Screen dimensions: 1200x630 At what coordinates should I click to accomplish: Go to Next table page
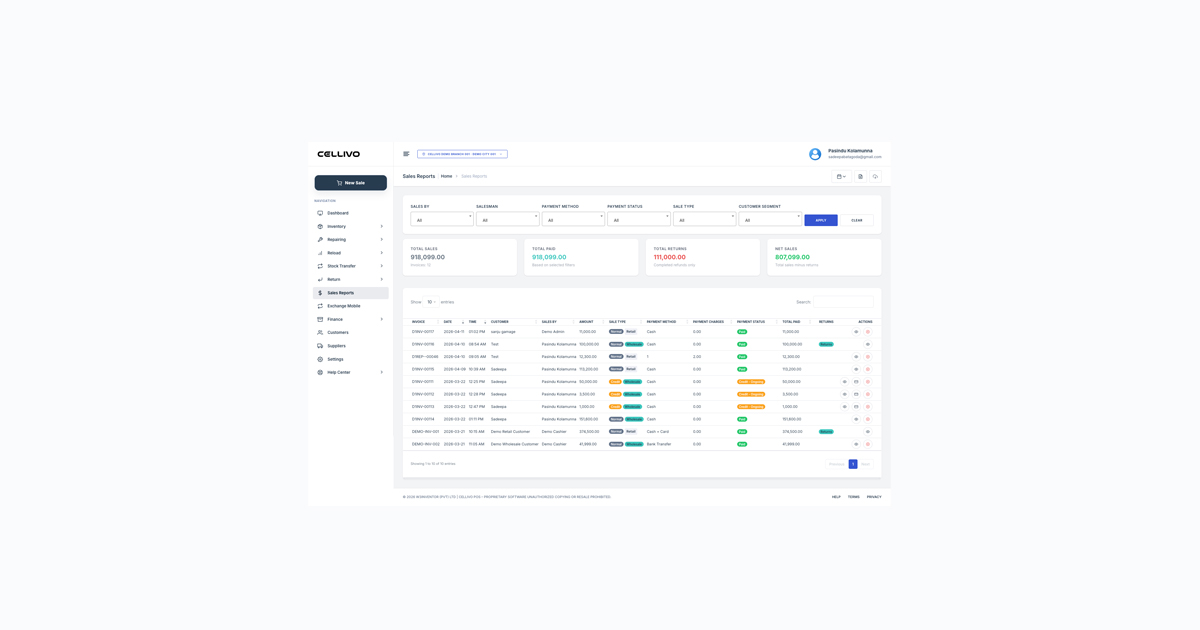point(865,464)
